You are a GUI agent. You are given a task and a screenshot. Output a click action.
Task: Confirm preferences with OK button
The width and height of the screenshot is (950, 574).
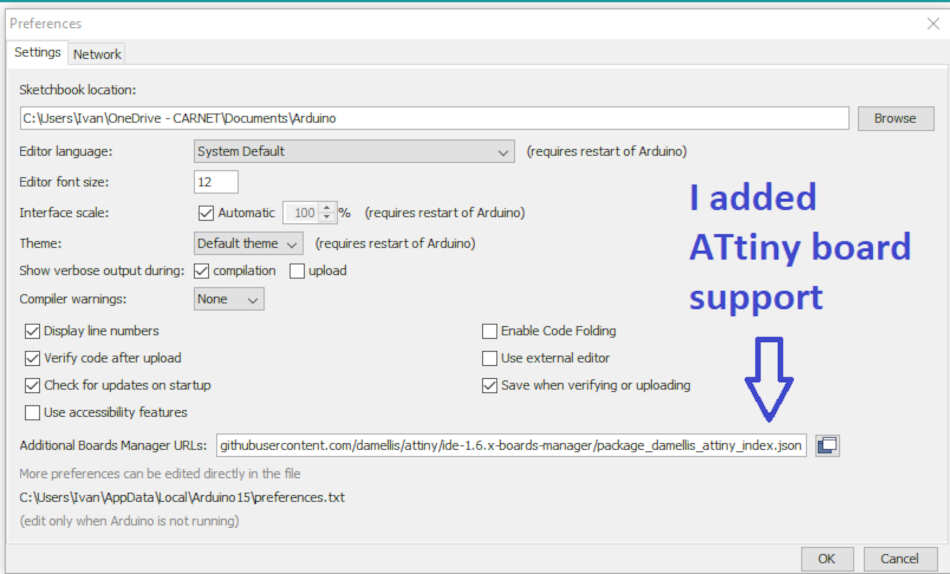coord(827,558)
